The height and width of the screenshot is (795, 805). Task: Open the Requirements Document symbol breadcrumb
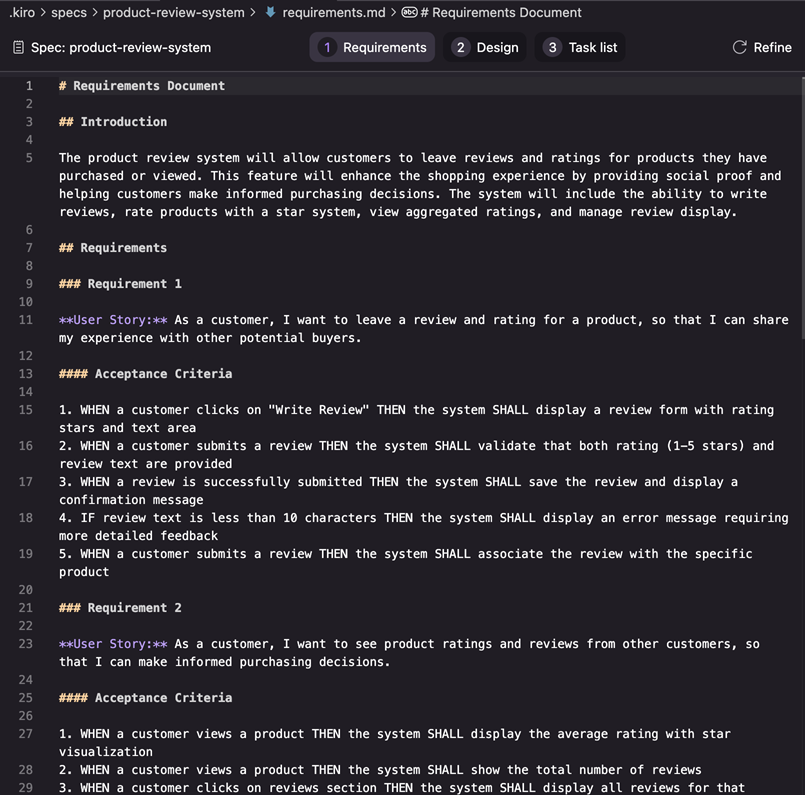(501, 13)
